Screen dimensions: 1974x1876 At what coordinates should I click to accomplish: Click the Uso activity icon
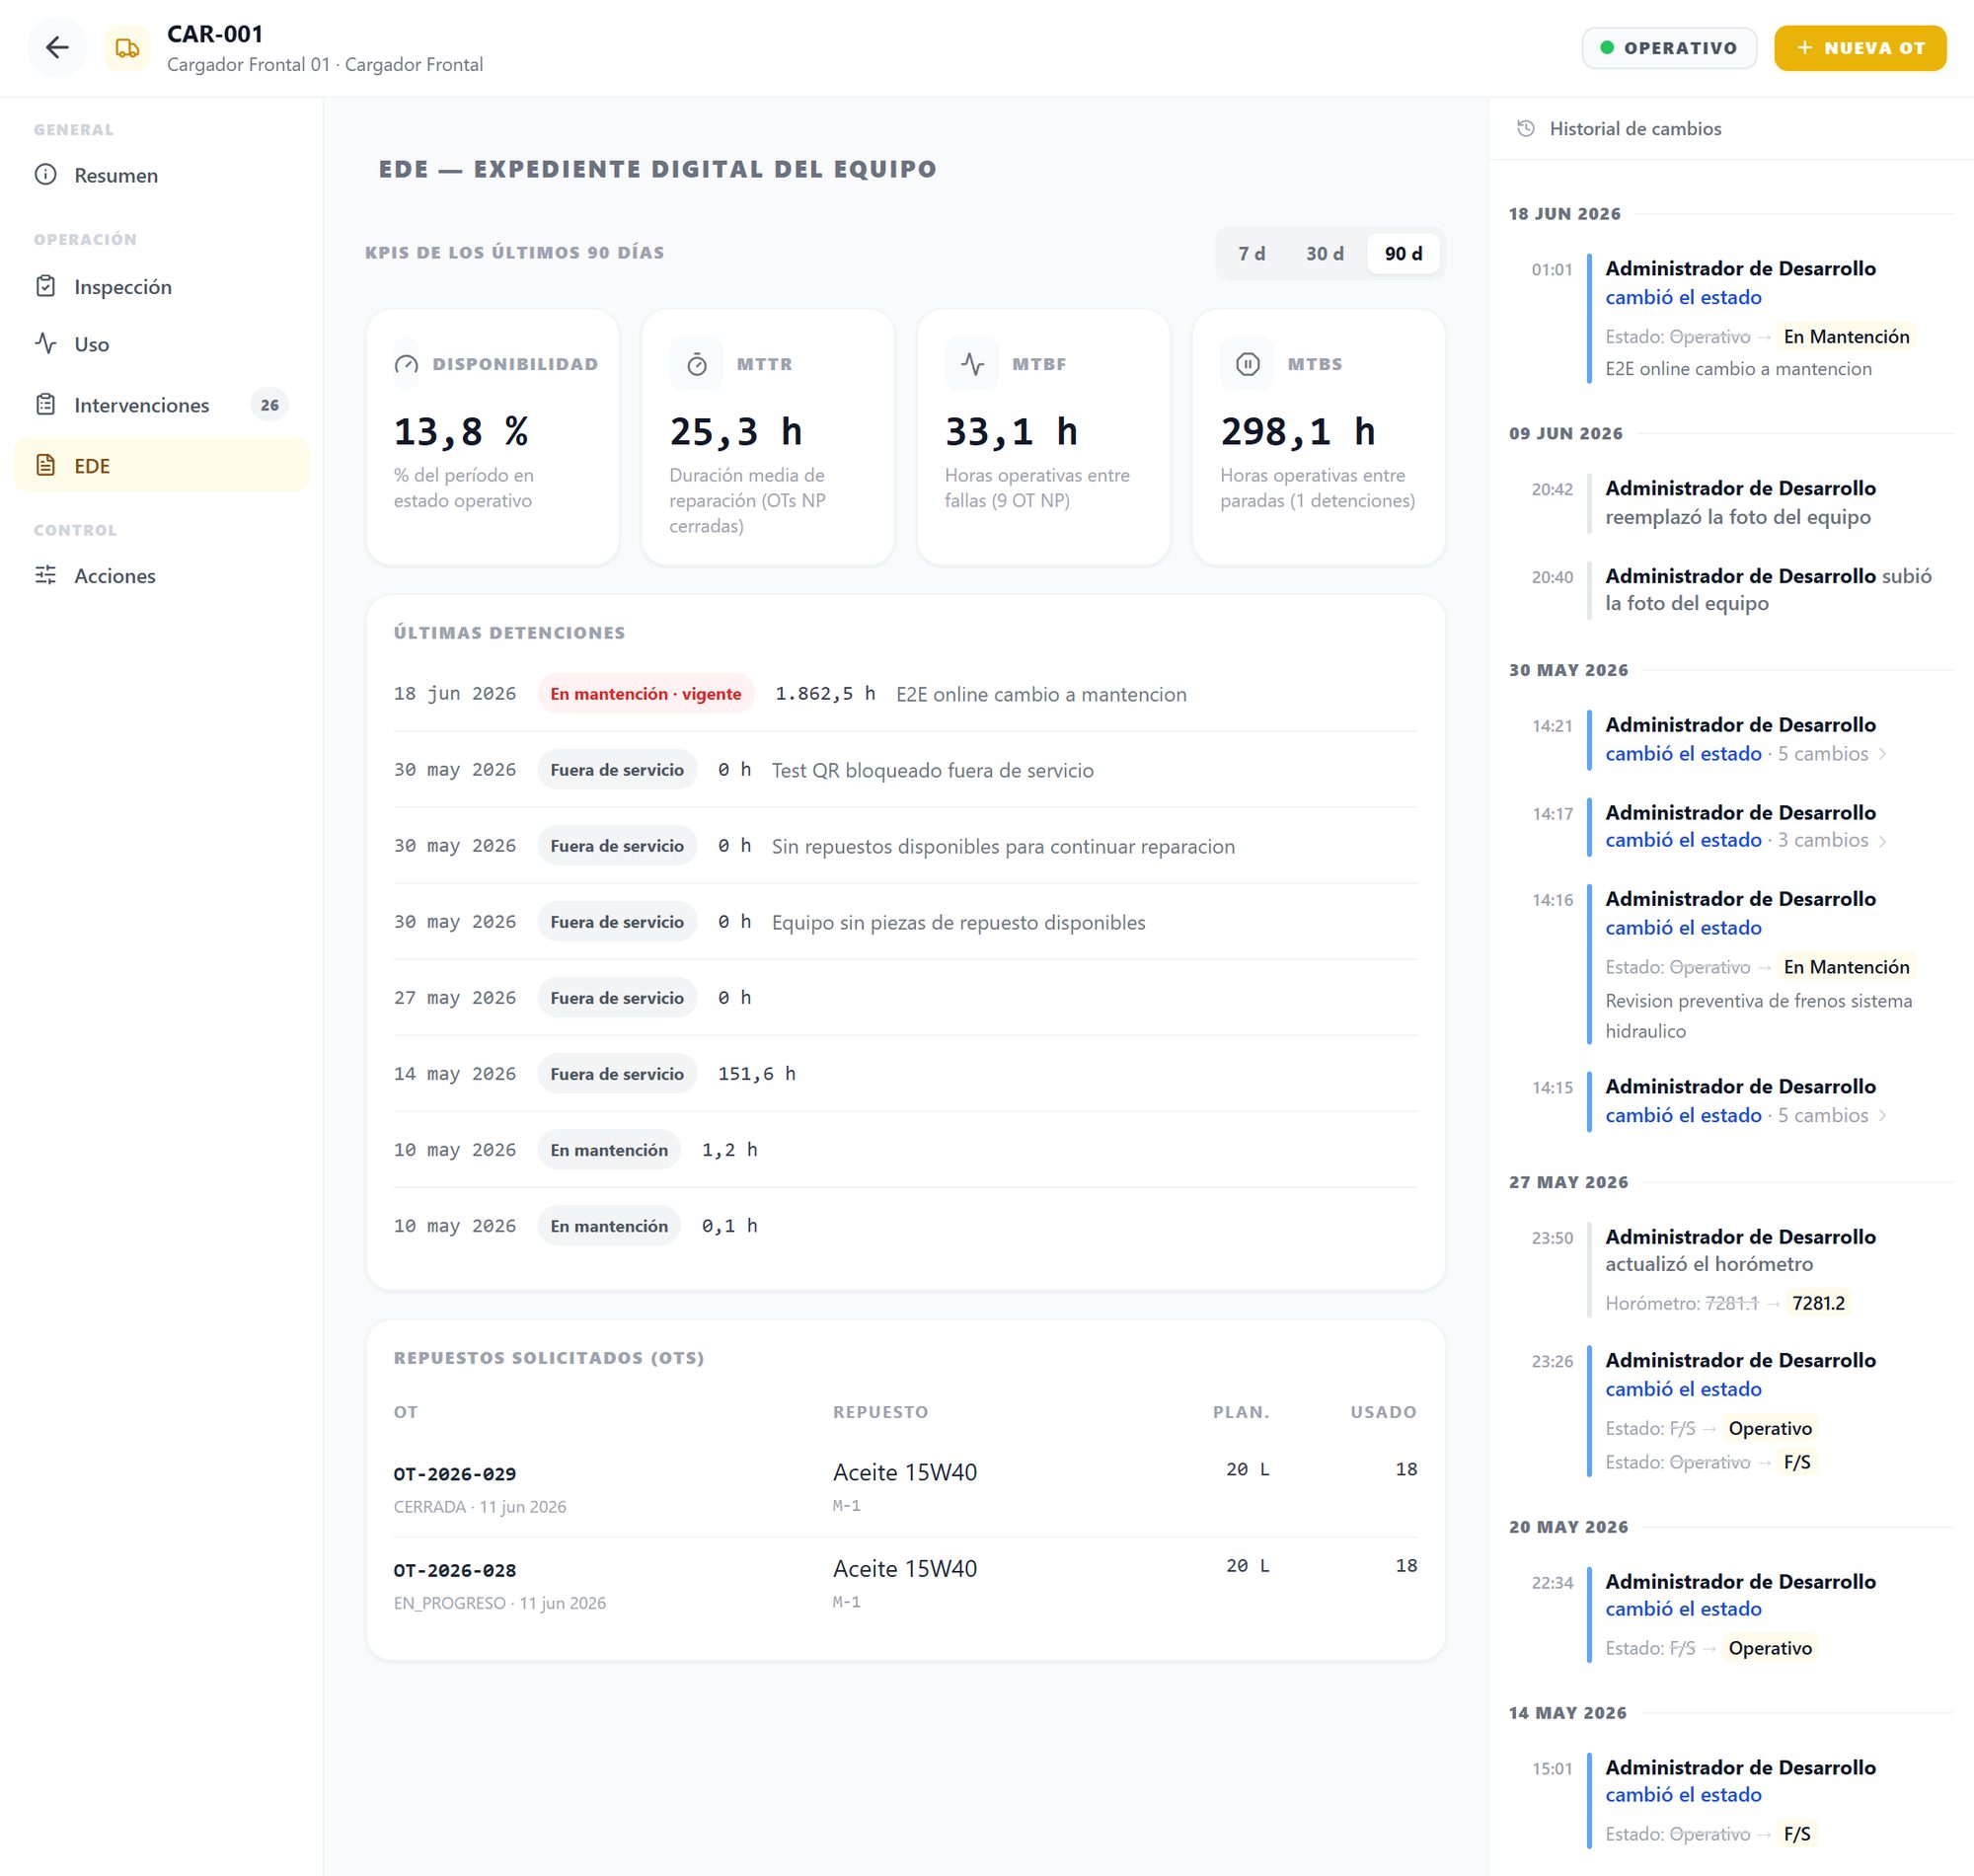pos(46,344)
